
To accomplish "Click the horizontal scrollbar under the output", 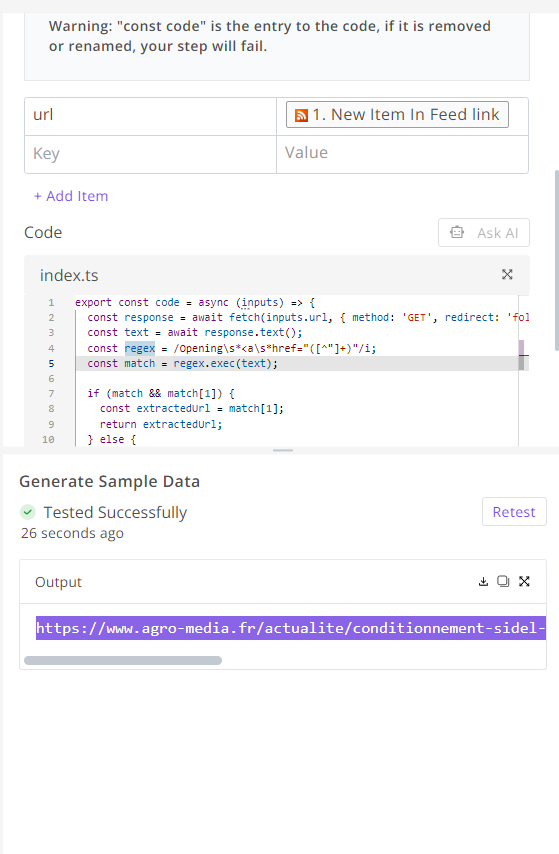I will click(123, 661).
